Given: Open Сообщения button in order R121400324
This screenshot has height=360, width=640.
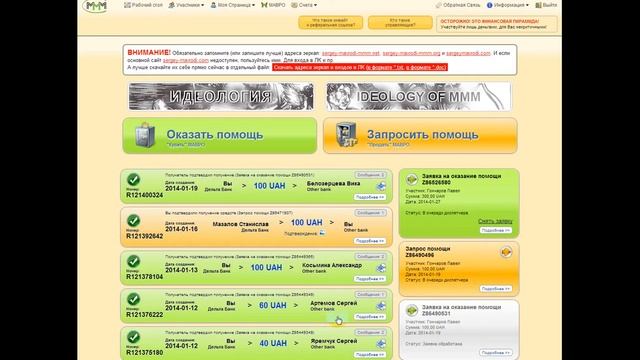Looking at the screenshot, I should click(x=370, y=175).
